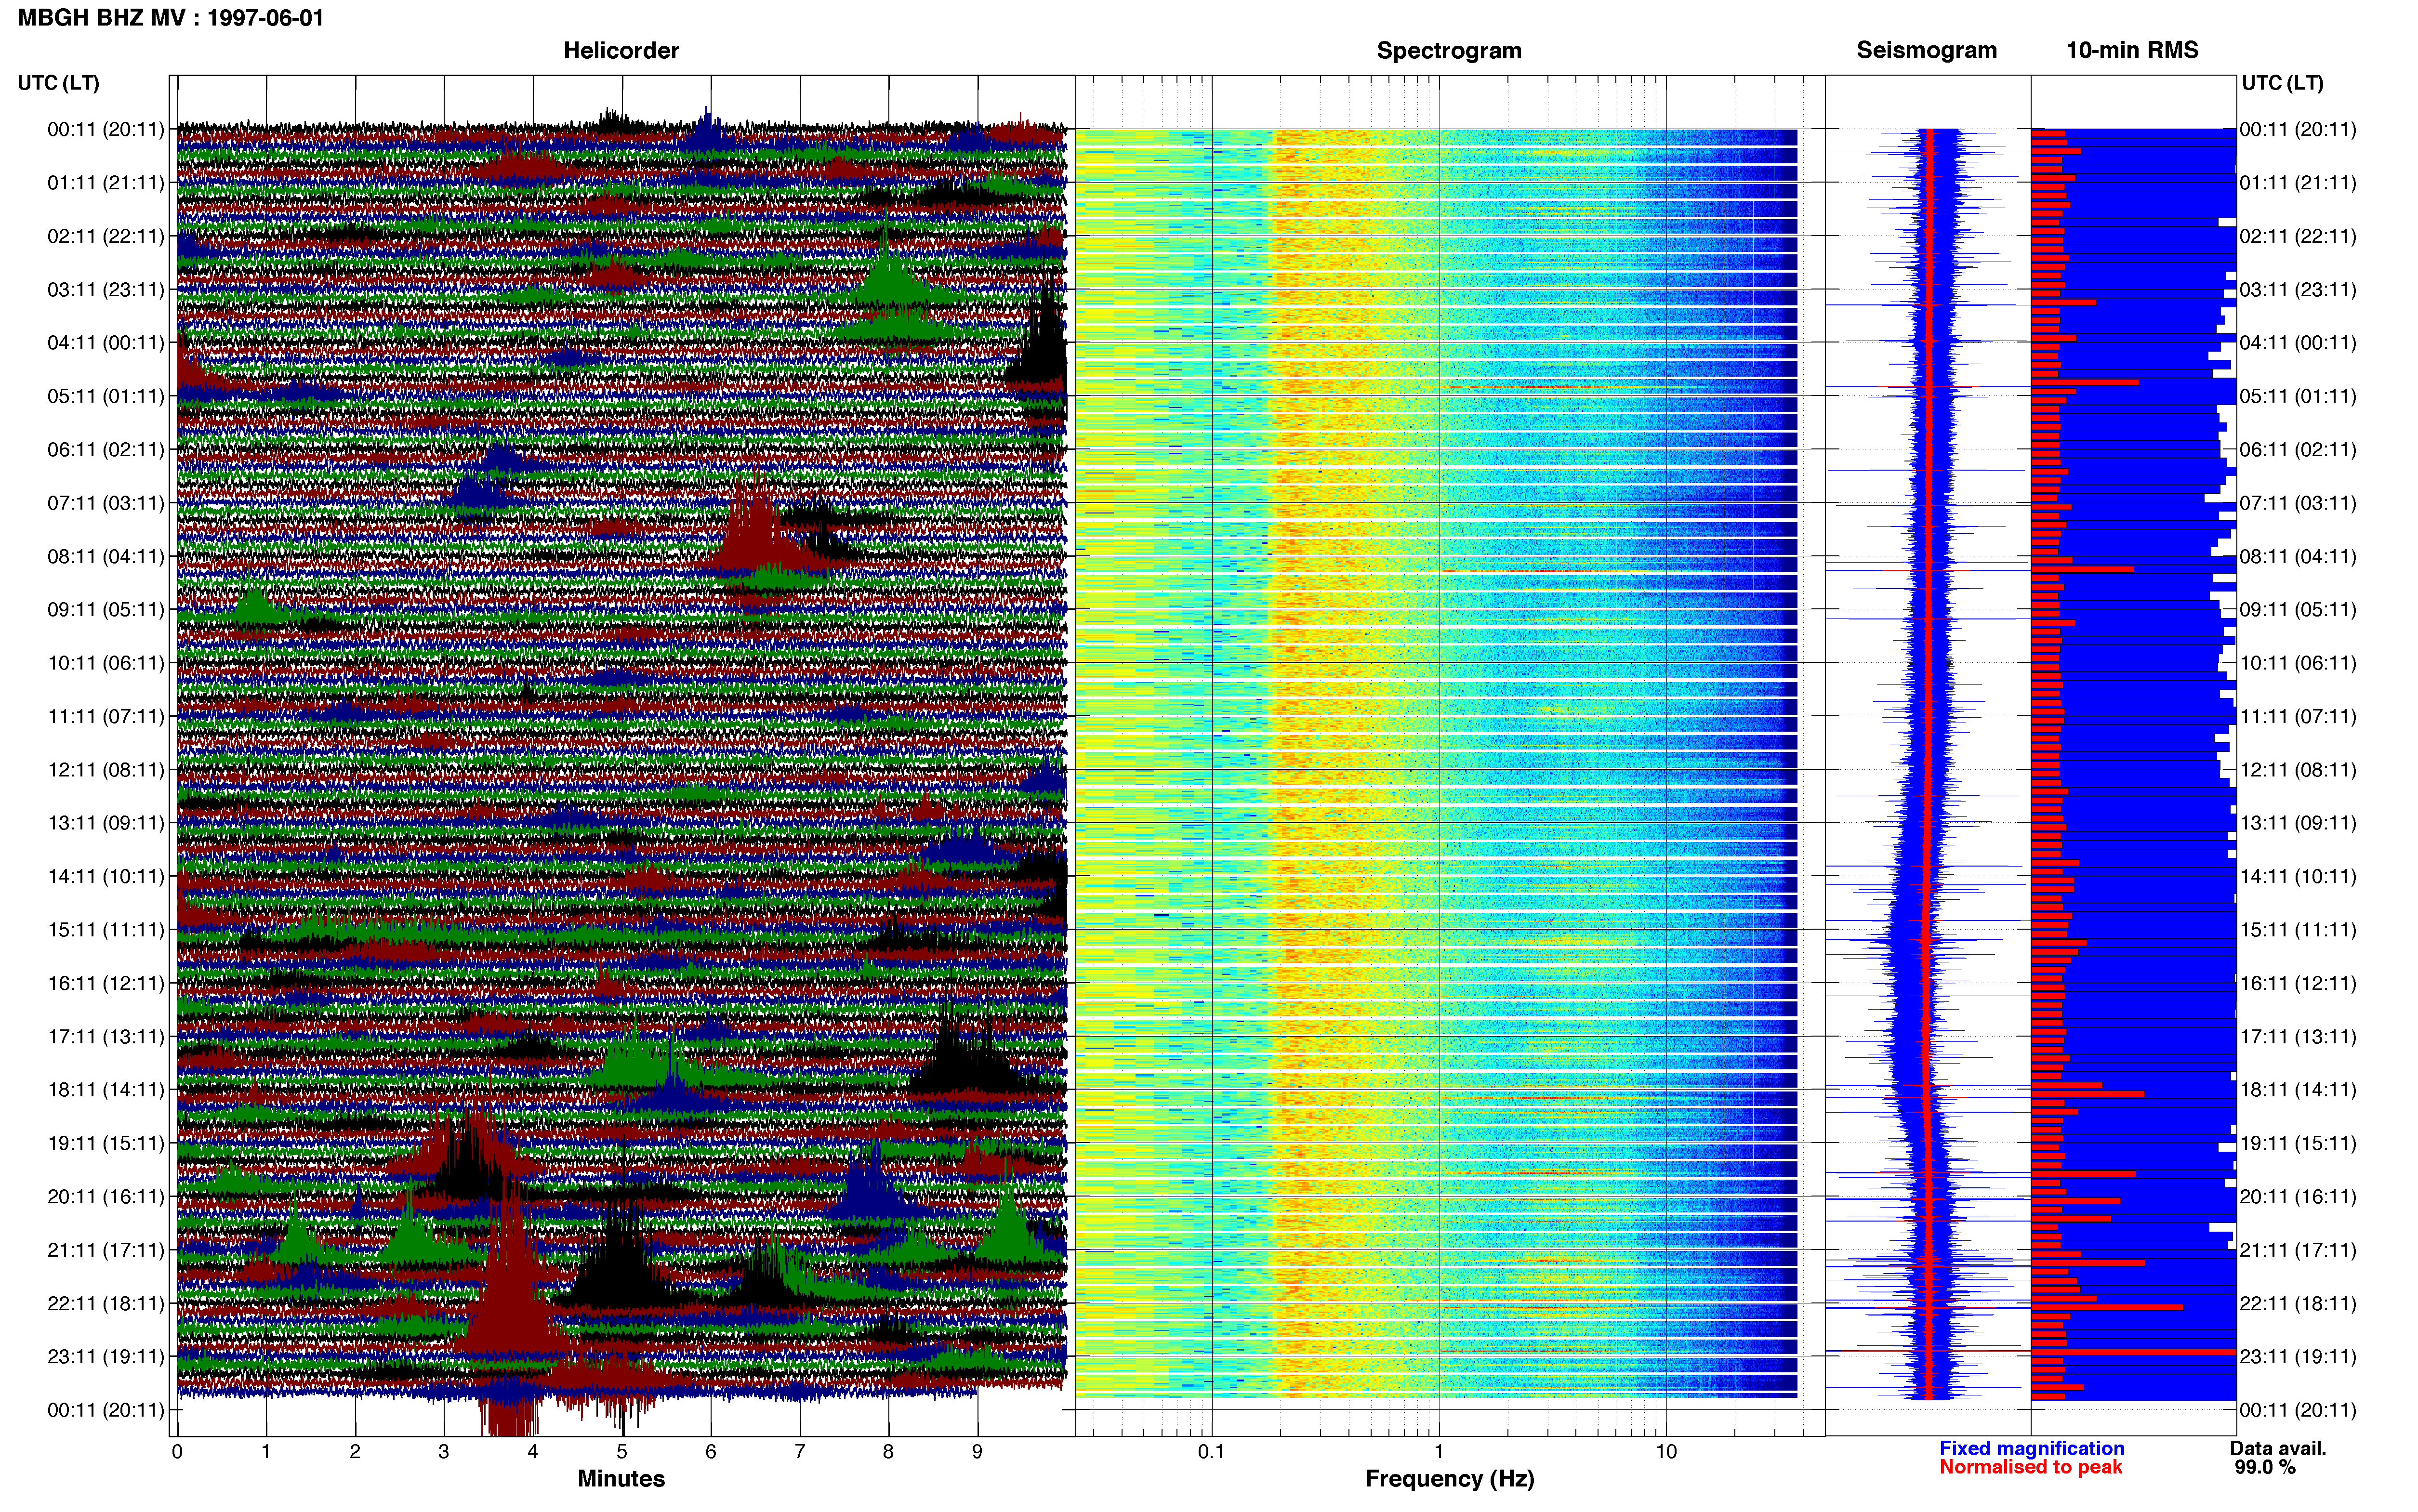The image size is (2418, 1512).
Task: Click the left 'UTC (LT)' axis header
Action: tap(59, 82)
